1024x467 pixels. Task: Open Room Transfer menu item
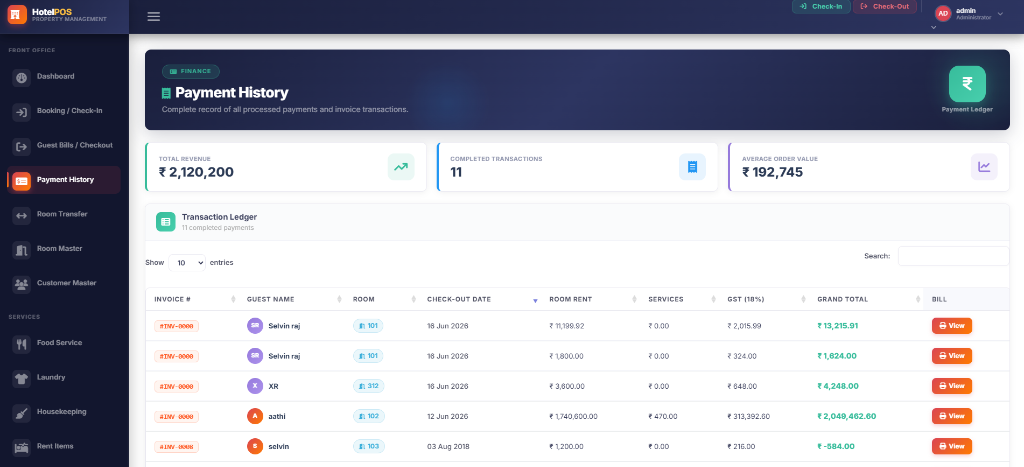(x=64, y=215)
